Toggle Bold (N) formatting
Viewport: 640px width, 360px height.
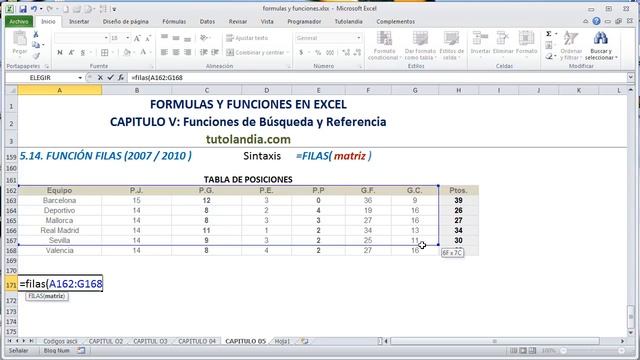pyautogui.click(x=60, y=52)
